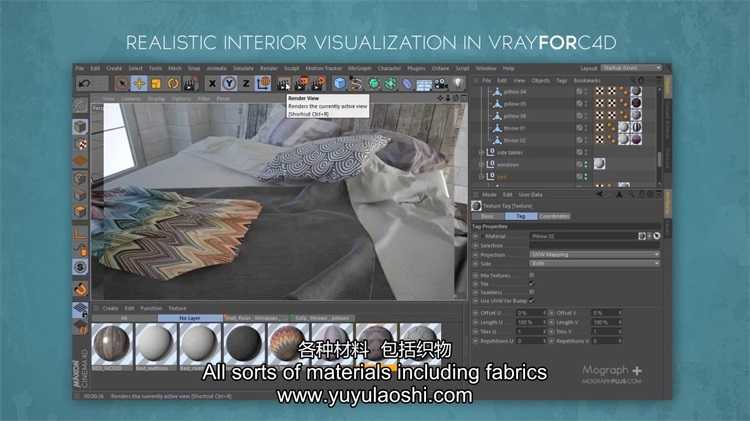The image size is (750, 421).
Task: Open the Render Settings icon
Action: click(319, 84)
